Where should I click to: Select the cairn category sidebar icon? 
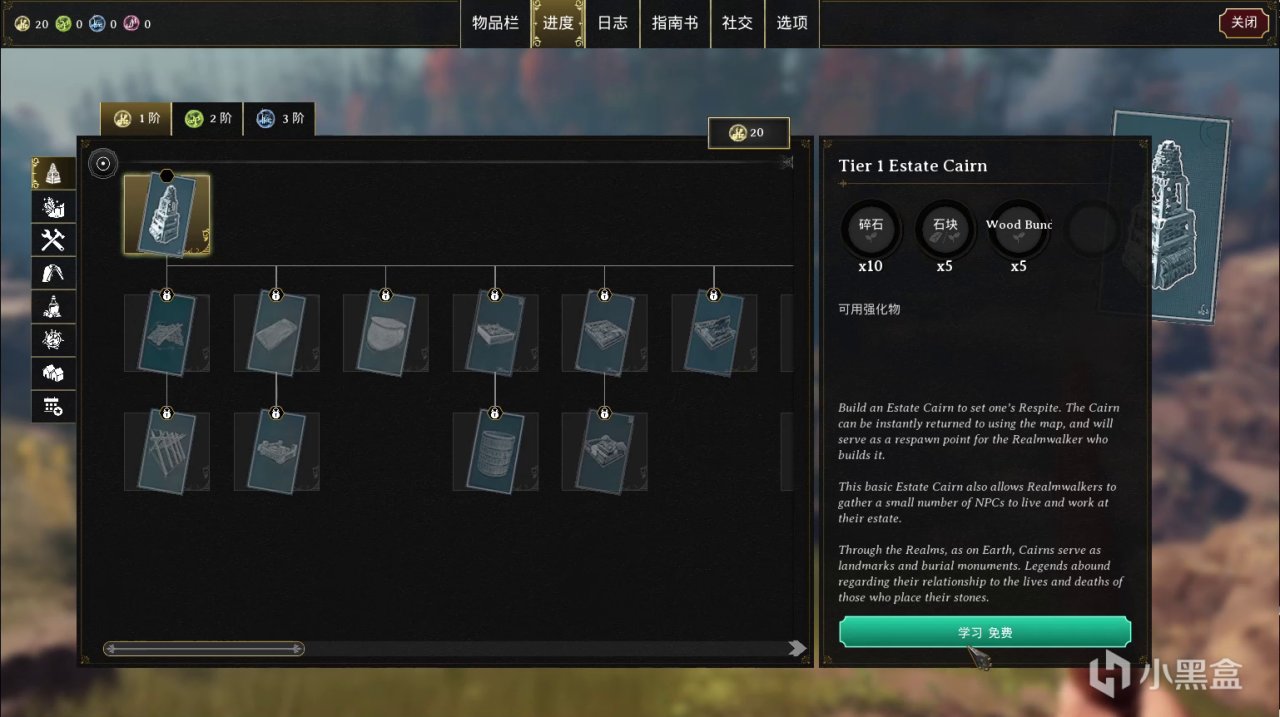click(x=54, y=174)
